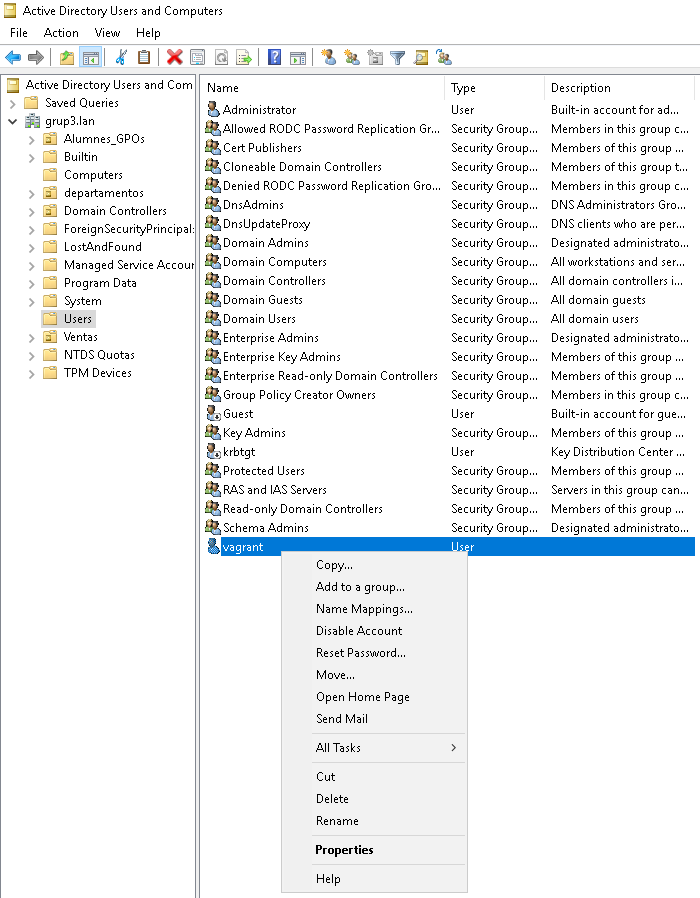Select Domain Controllers folder in tree
Screen dimensions: 700x898
(x=114, y=211)
